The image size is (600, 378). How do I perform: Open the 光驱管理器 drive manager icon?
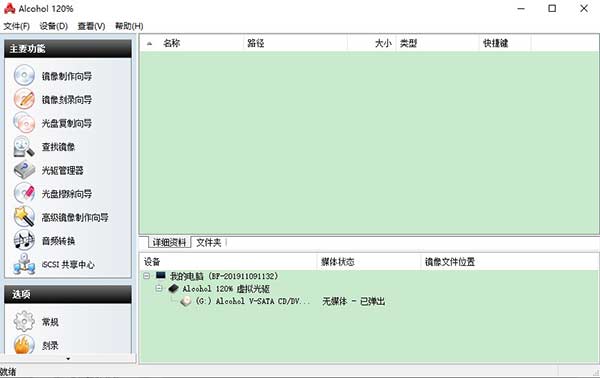pos(24,170)
